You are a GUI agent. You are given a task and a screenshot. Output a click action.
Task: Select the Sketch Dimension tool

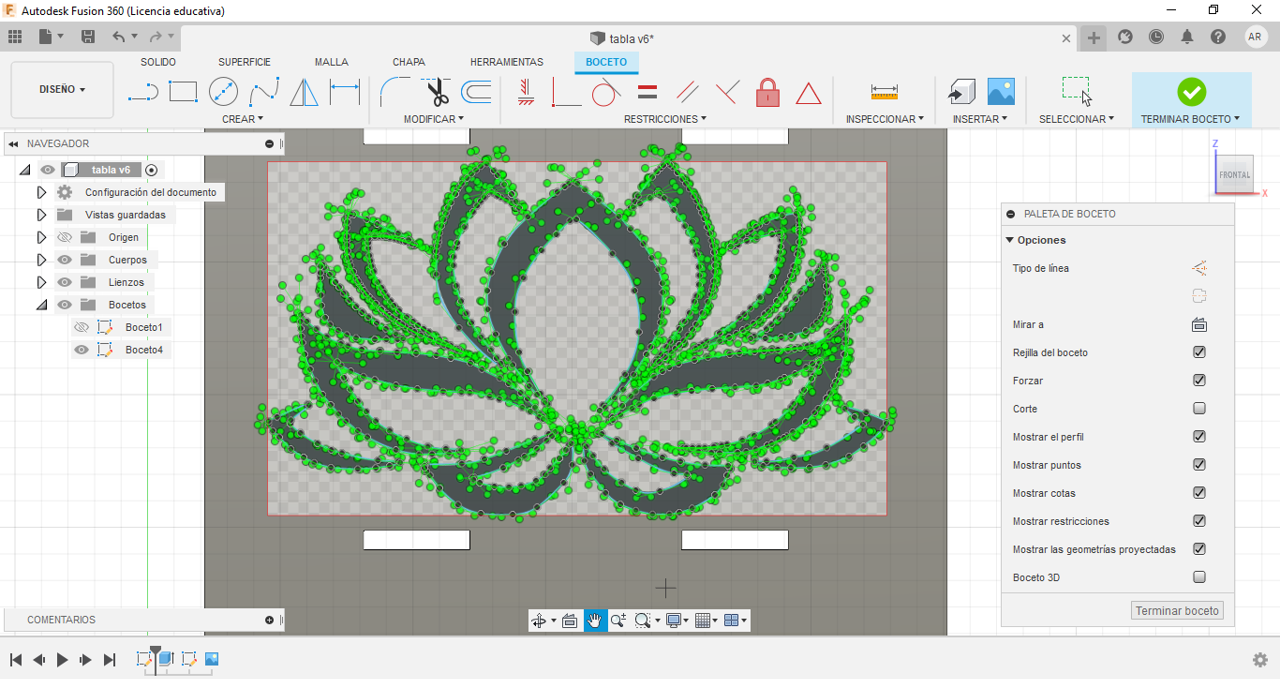click(x=345, y=93)
